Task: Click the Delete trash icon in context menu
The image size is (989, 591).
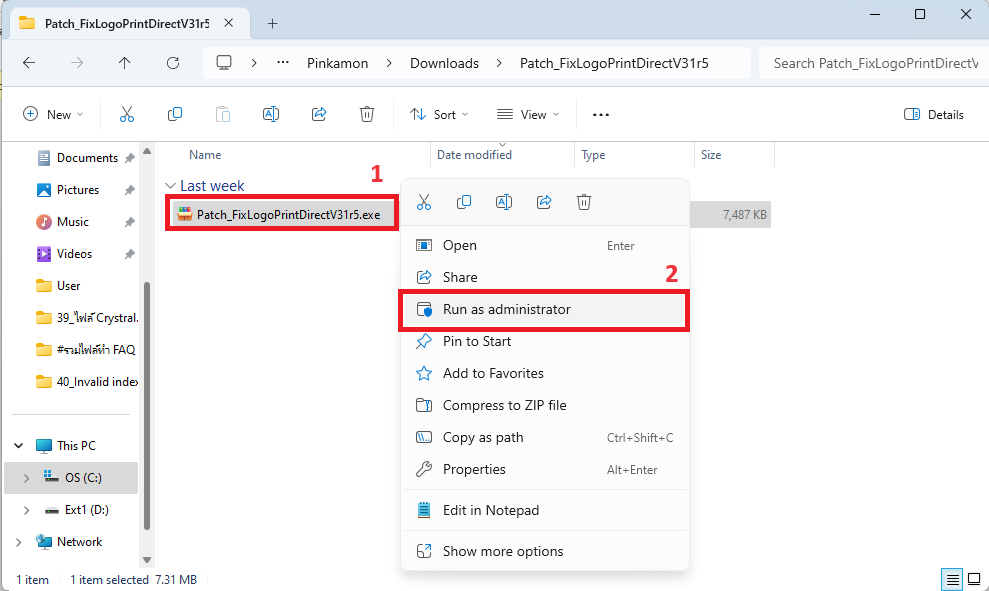Action: pos(584,202)
